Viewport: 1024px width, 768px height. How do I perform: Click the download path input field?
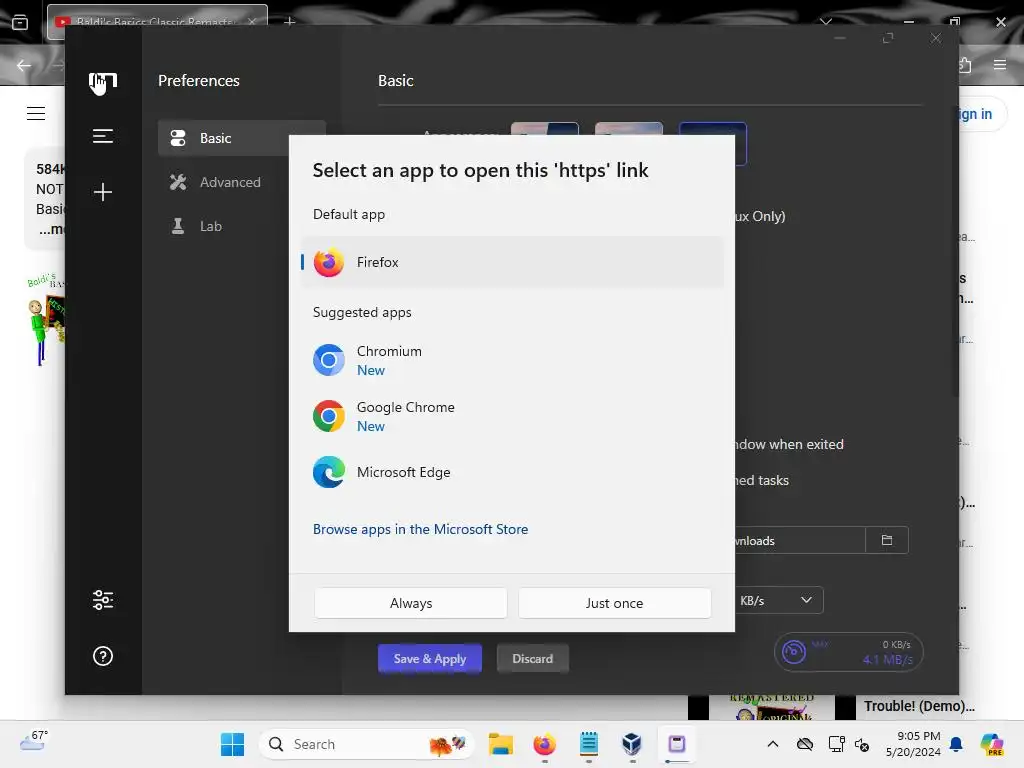(x=800, y=540)
